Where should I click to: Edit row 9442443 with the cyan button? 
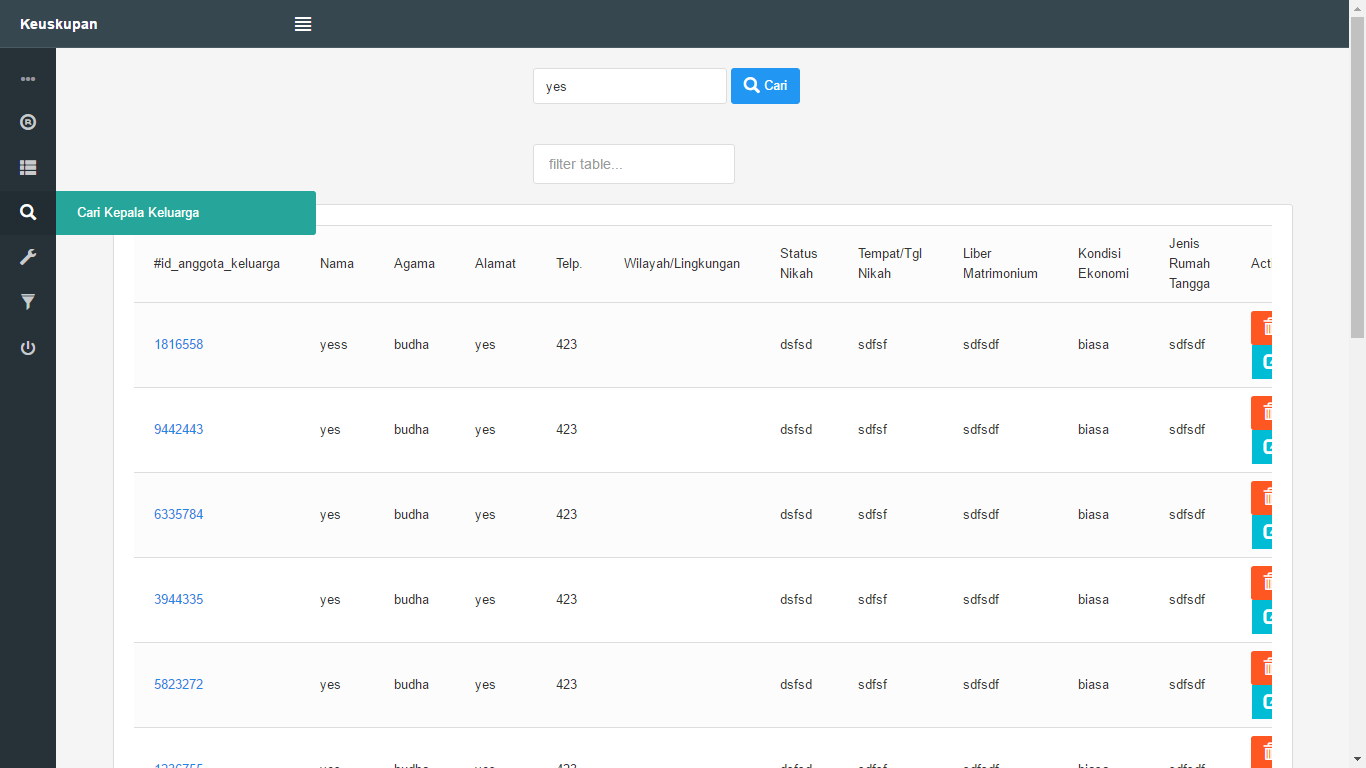pos(1262,447)
